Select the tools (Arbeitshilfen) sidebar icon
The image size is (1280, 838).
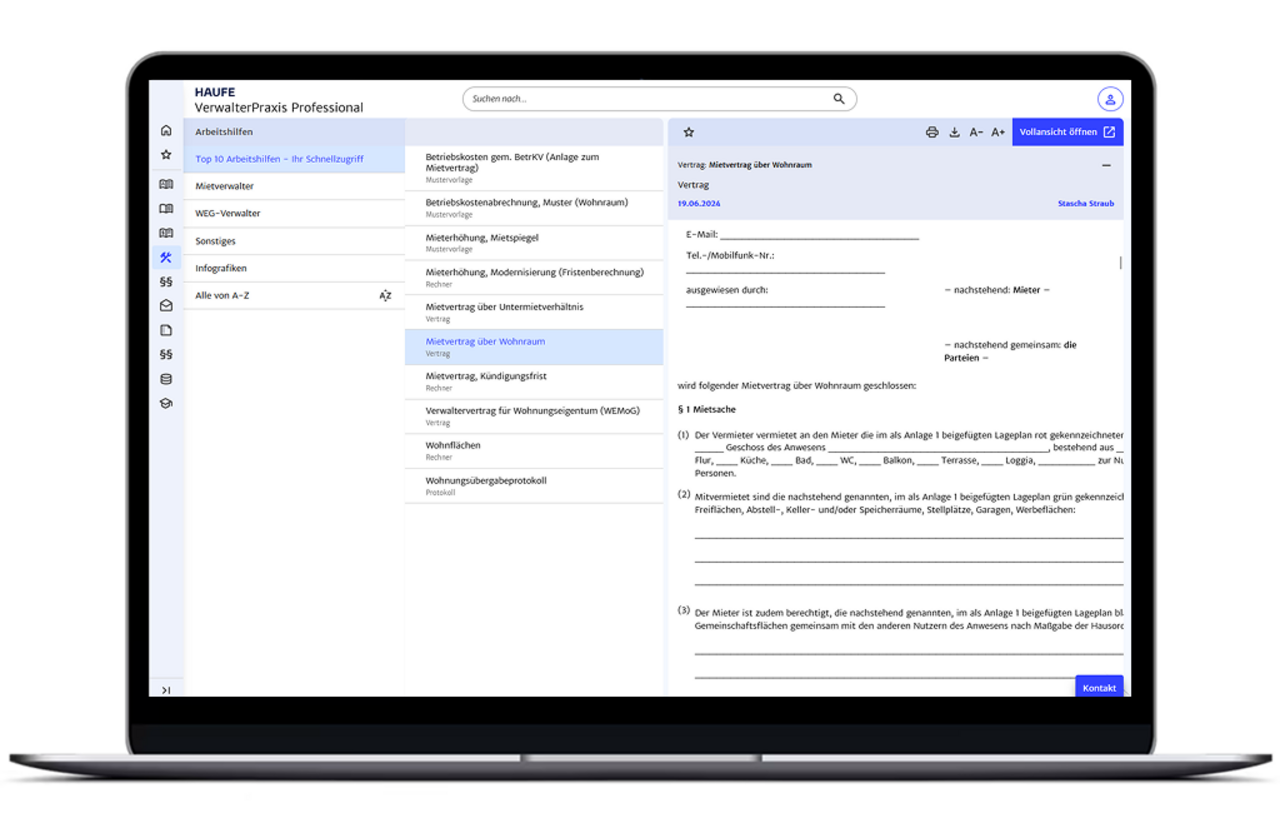pos(166,258)
